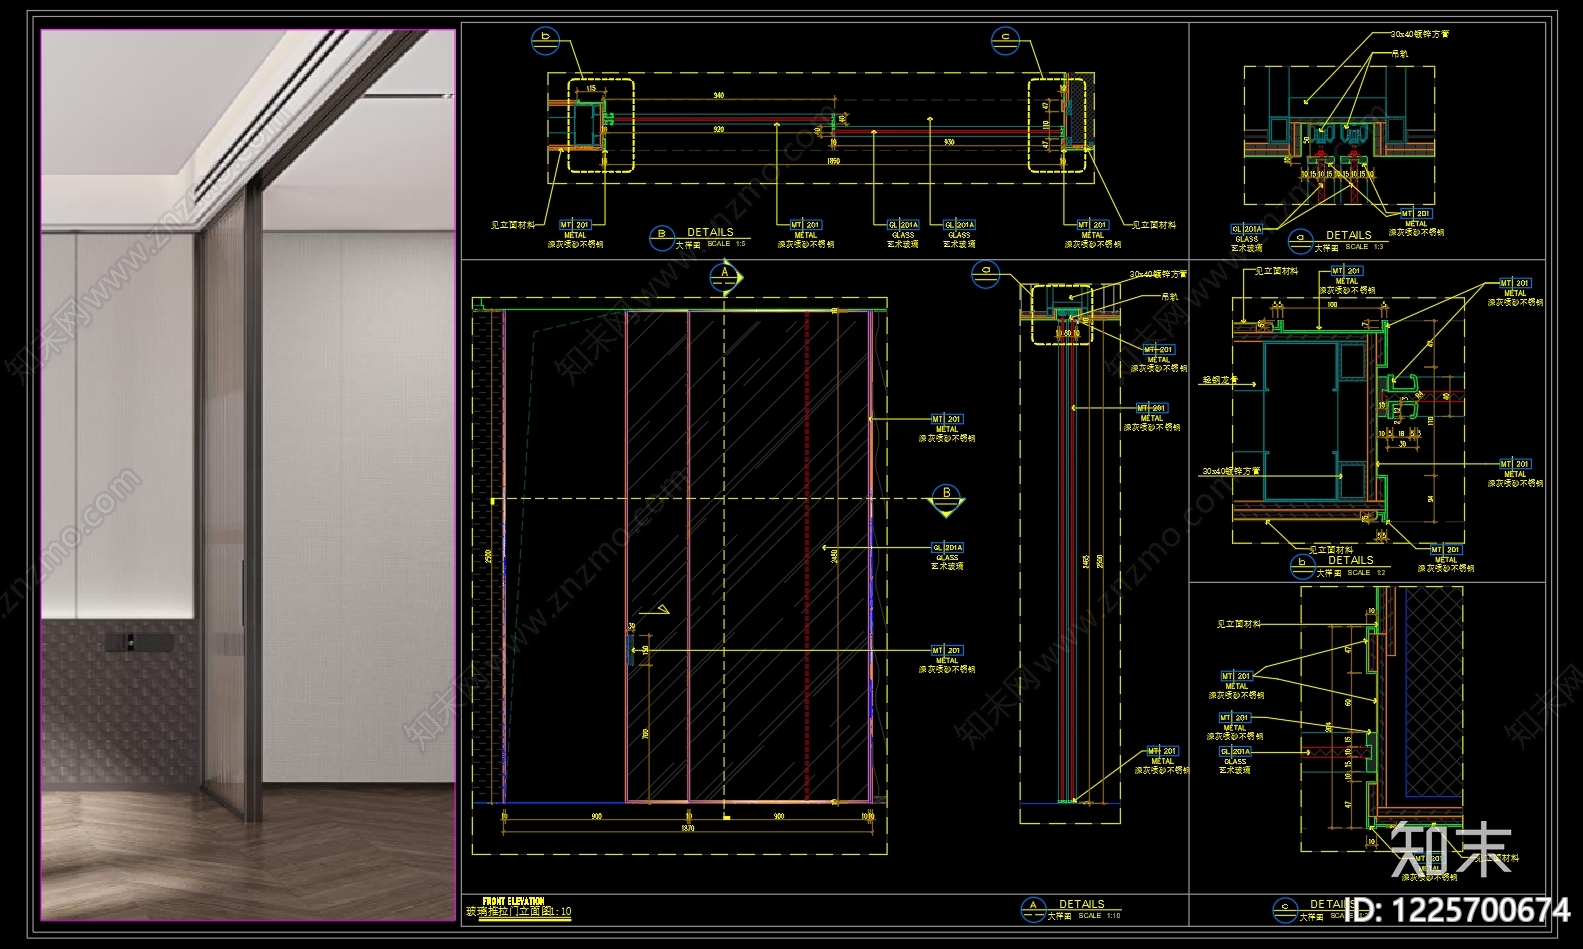Select the lowercase b callout circle top-left
The width and height of the screenshot is (1583, 949).
pos(545,41)
